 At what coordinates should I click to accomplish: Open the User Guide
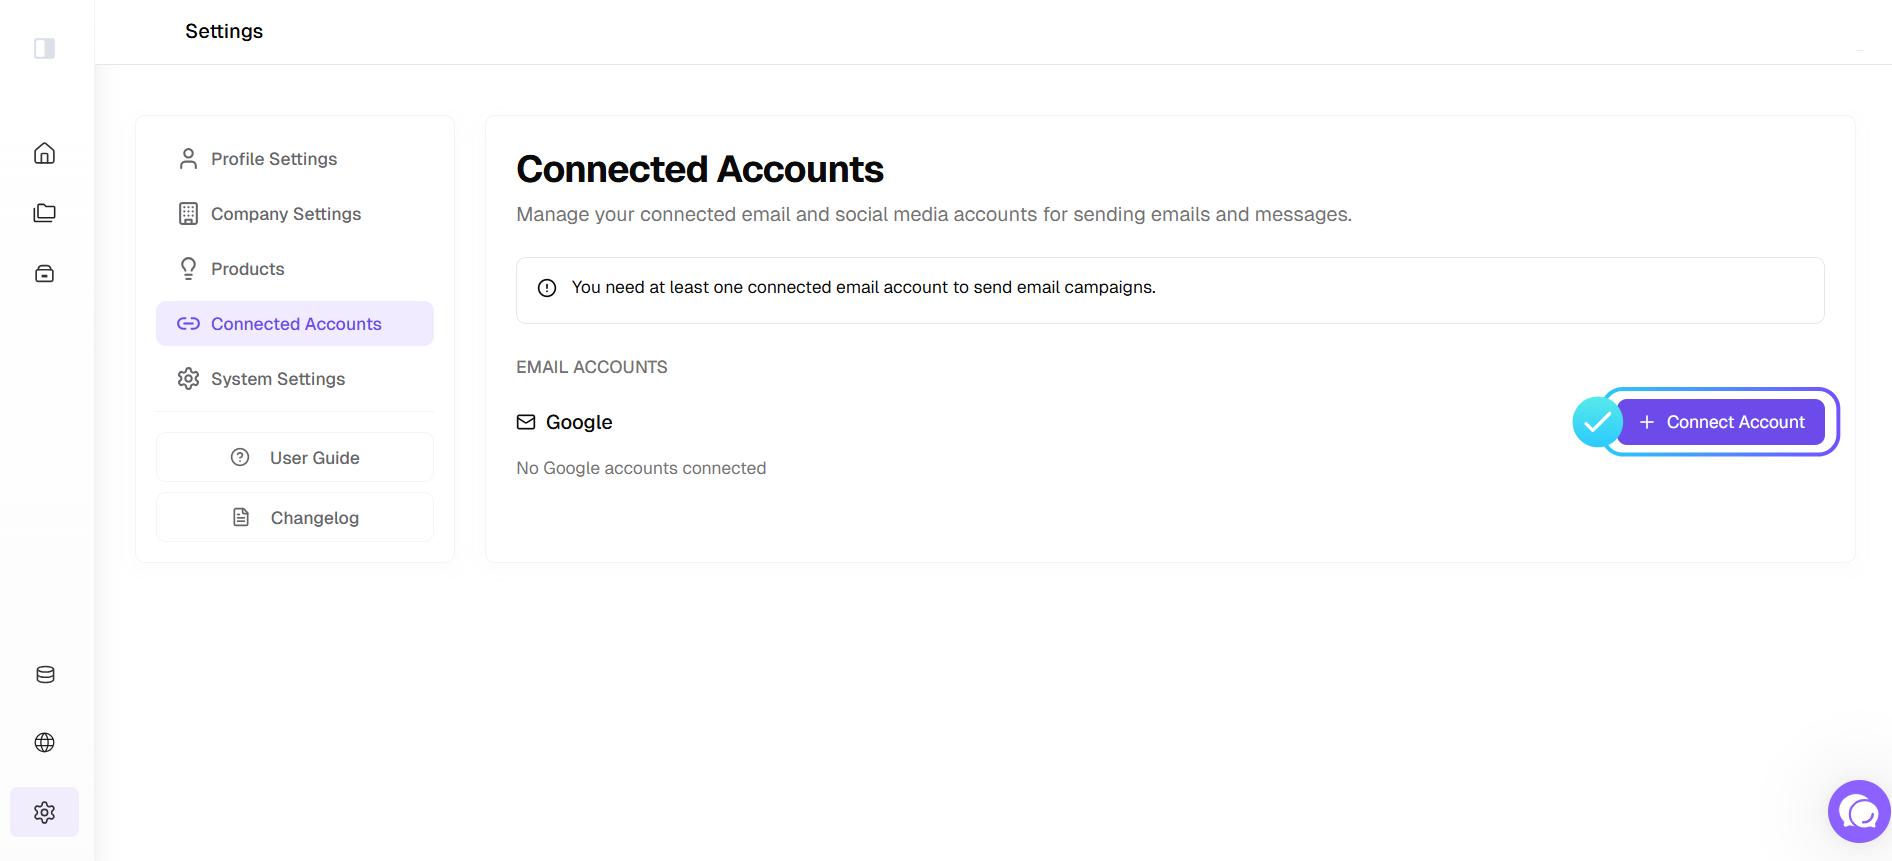(295, 457)
